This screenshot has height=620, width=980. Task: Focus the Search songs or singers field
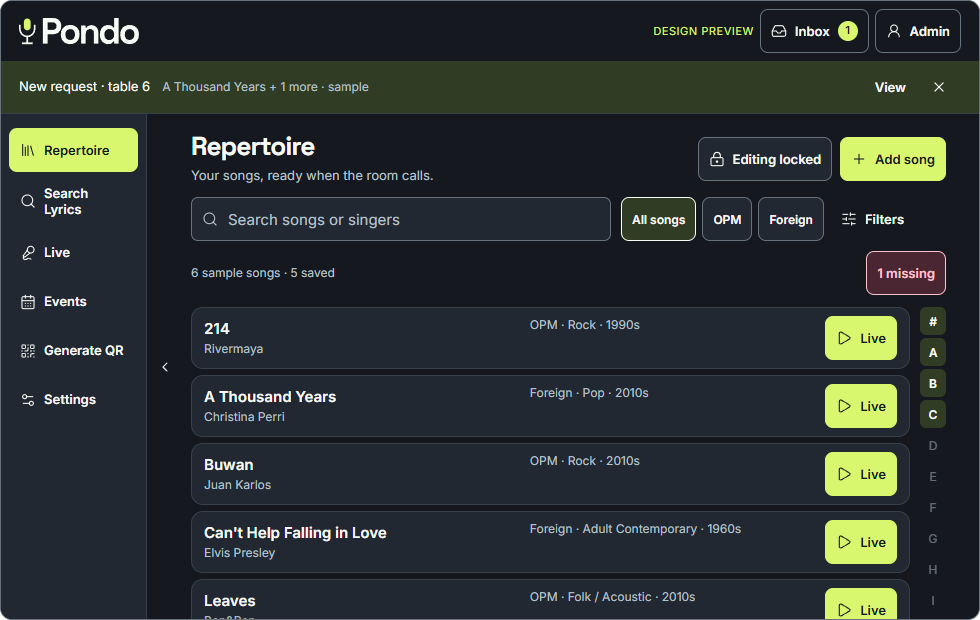(x=401, y=219)
